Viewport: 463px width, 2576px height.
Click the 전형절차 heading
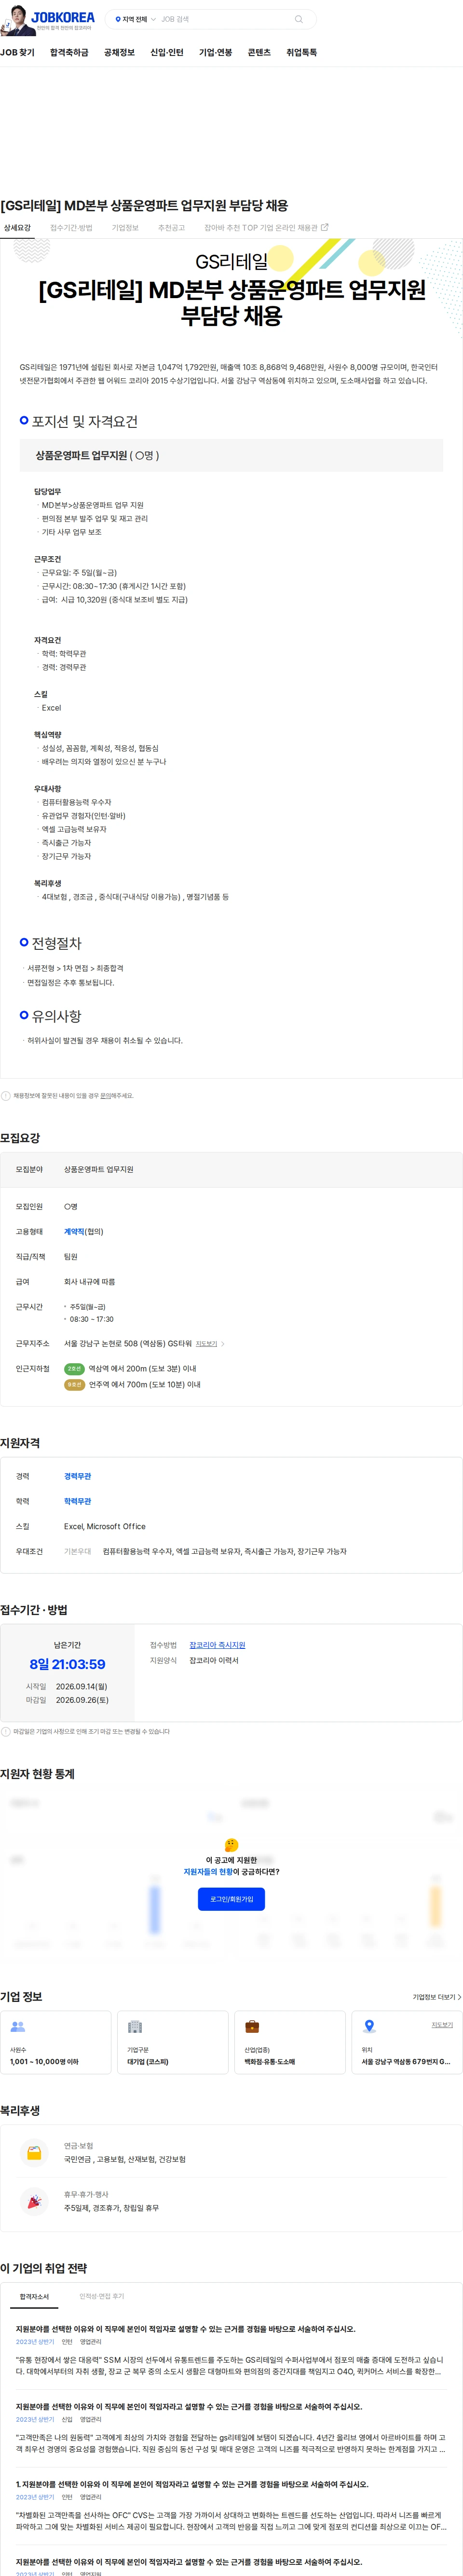tap(57, 943)
